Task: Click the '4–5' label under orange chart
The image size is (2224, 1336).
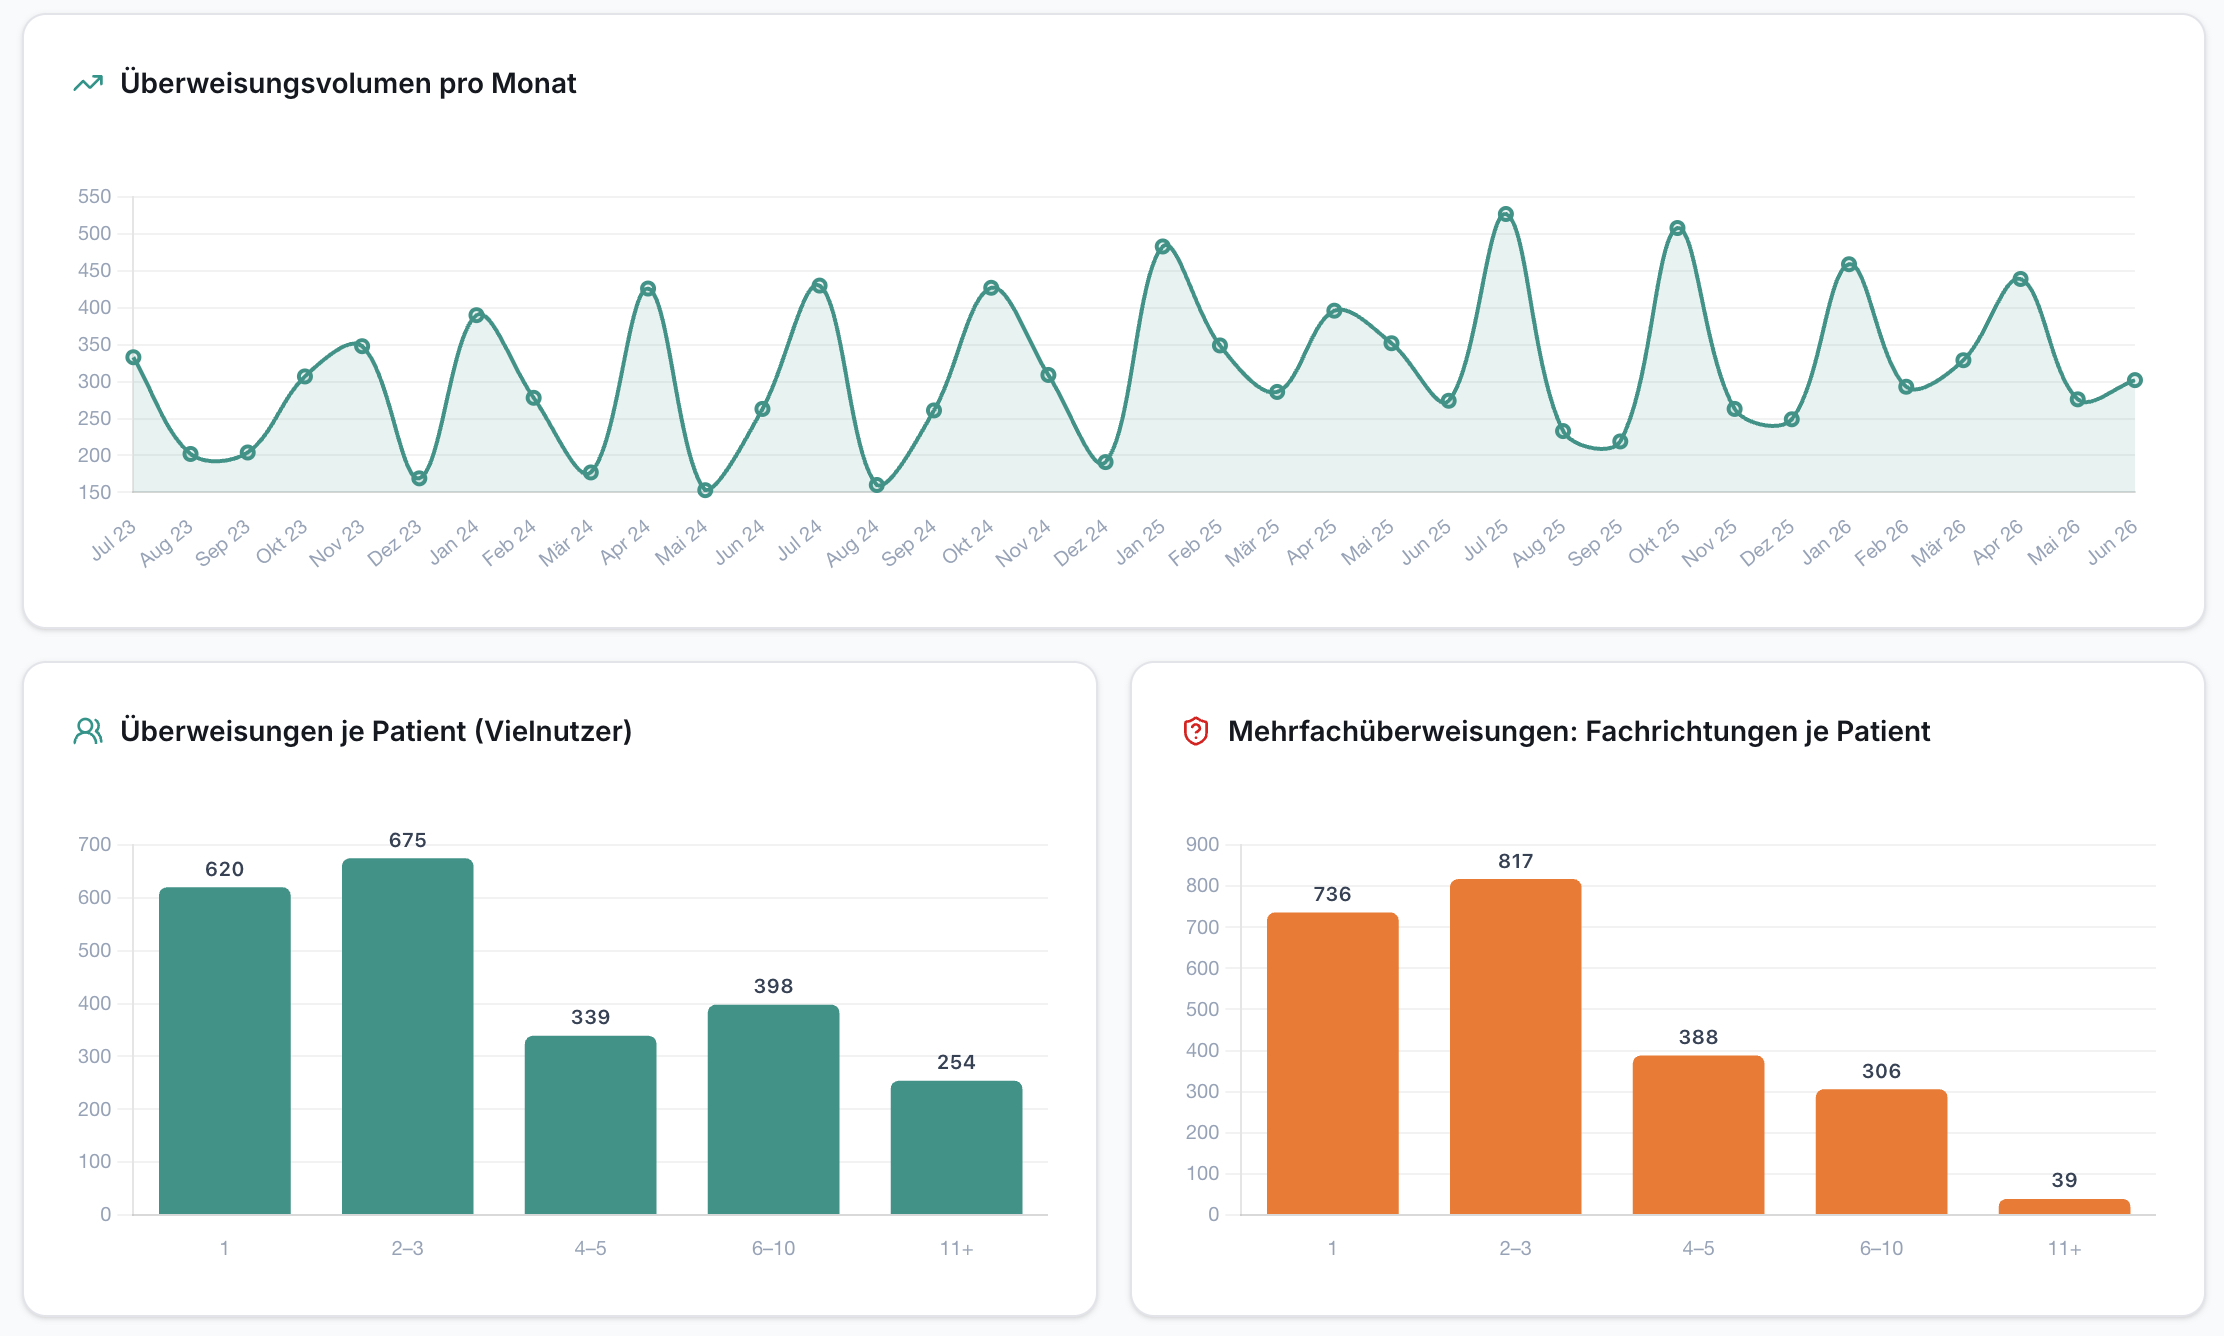Action: click(1699, 1248)
